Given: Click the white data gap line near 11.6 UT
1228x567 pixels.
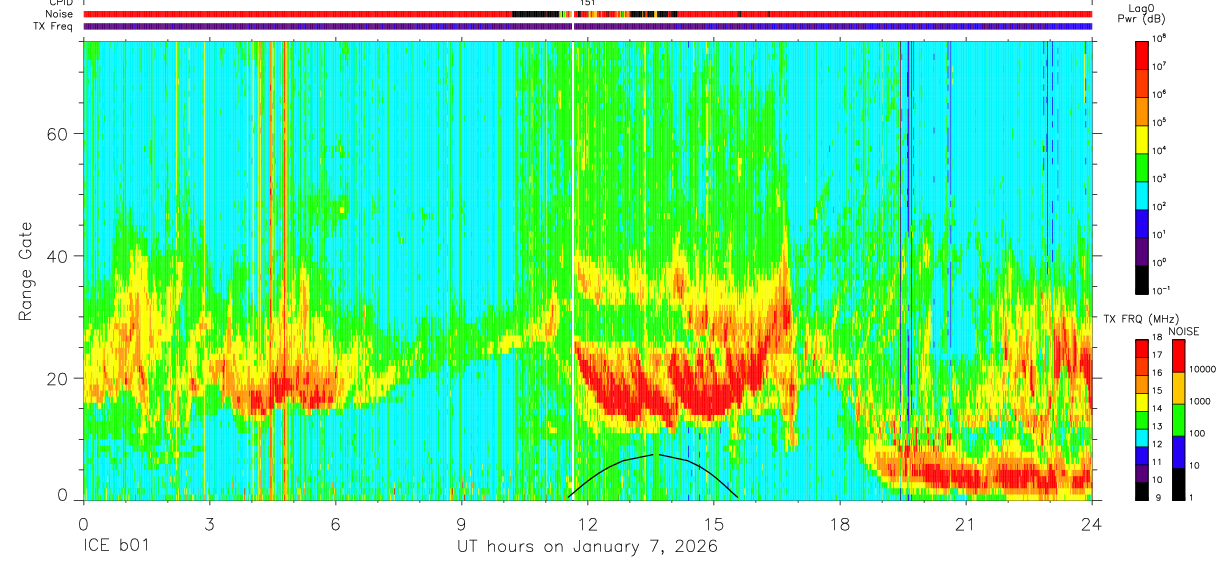Looking at the screenshot, I should [572, 270].
